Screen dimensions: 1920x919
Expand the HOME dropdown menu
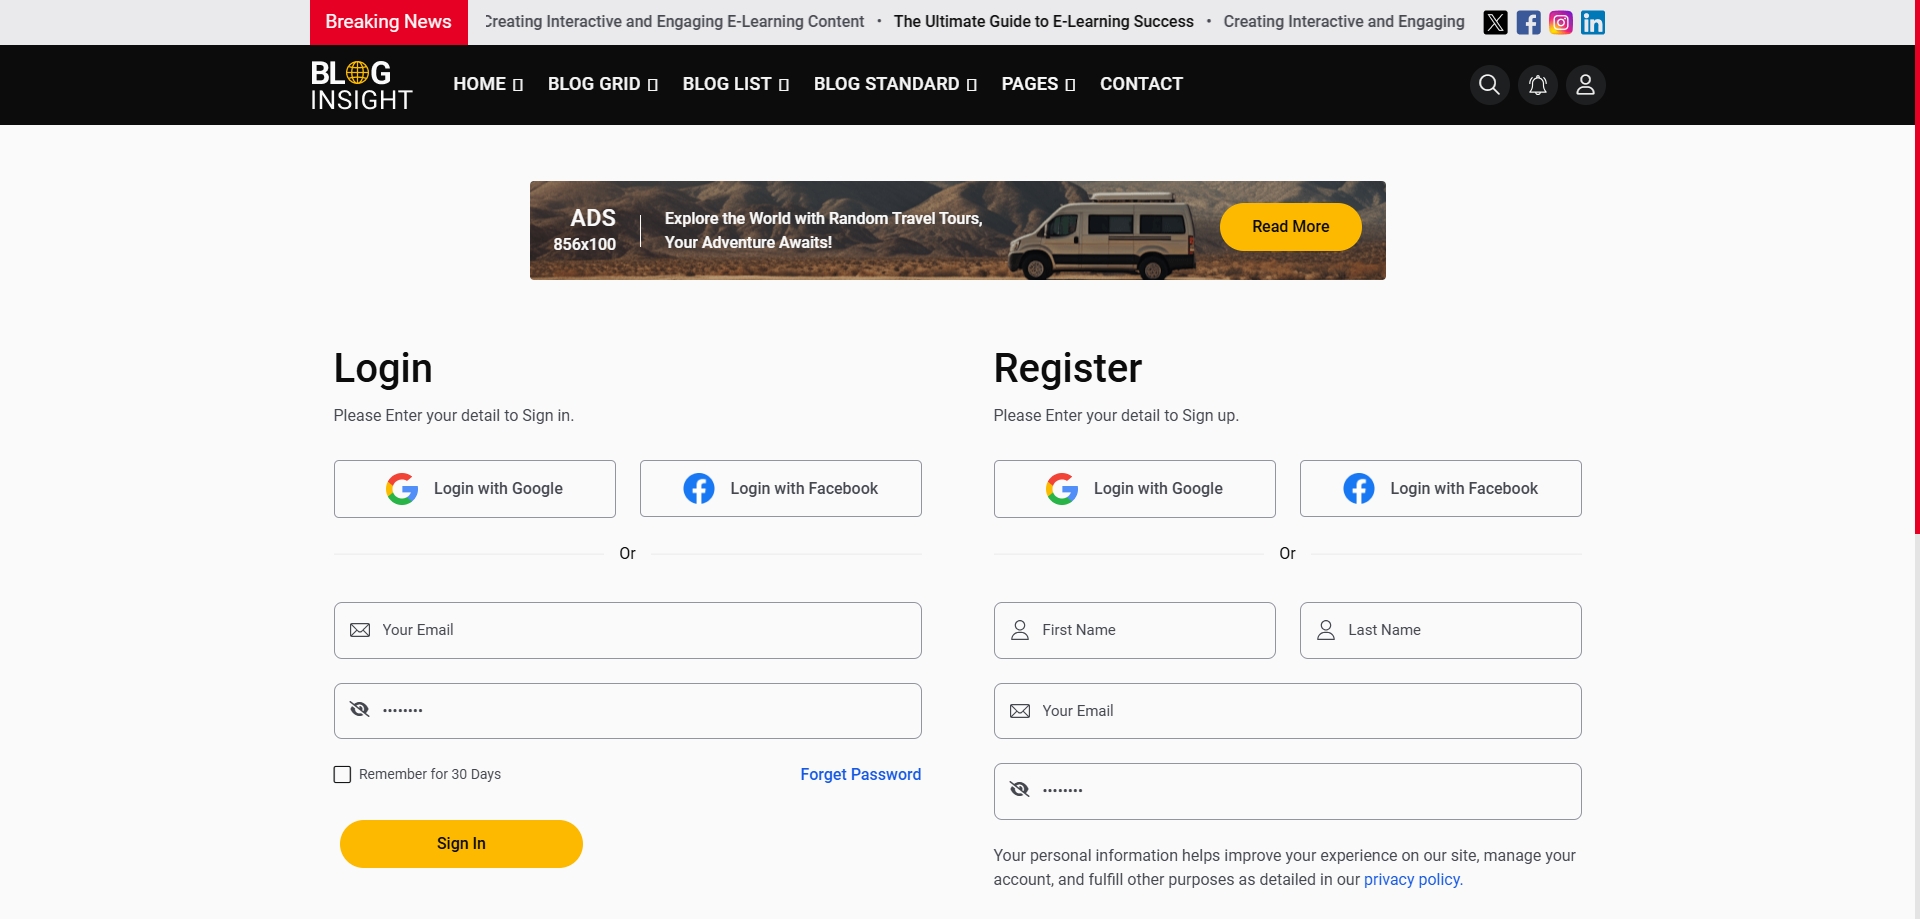point(488,84)
